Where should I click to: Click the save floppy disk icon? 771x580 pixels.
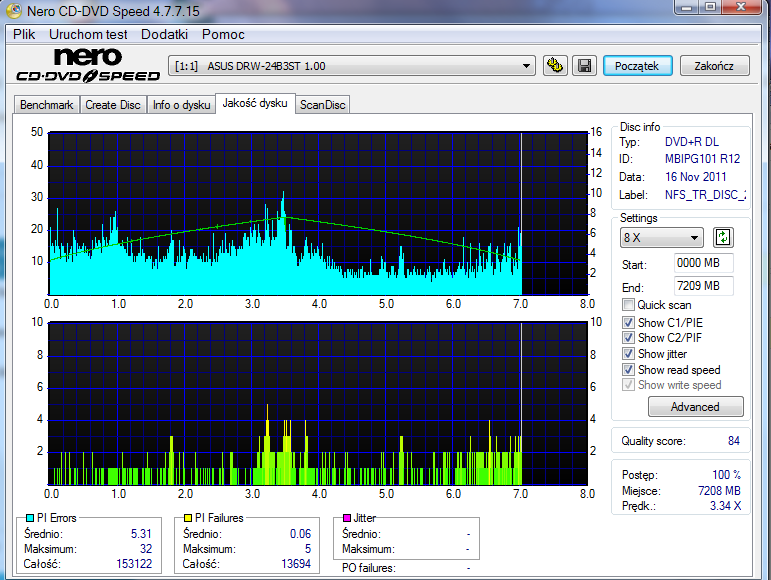pyautogui.click(x=584, y=65)
